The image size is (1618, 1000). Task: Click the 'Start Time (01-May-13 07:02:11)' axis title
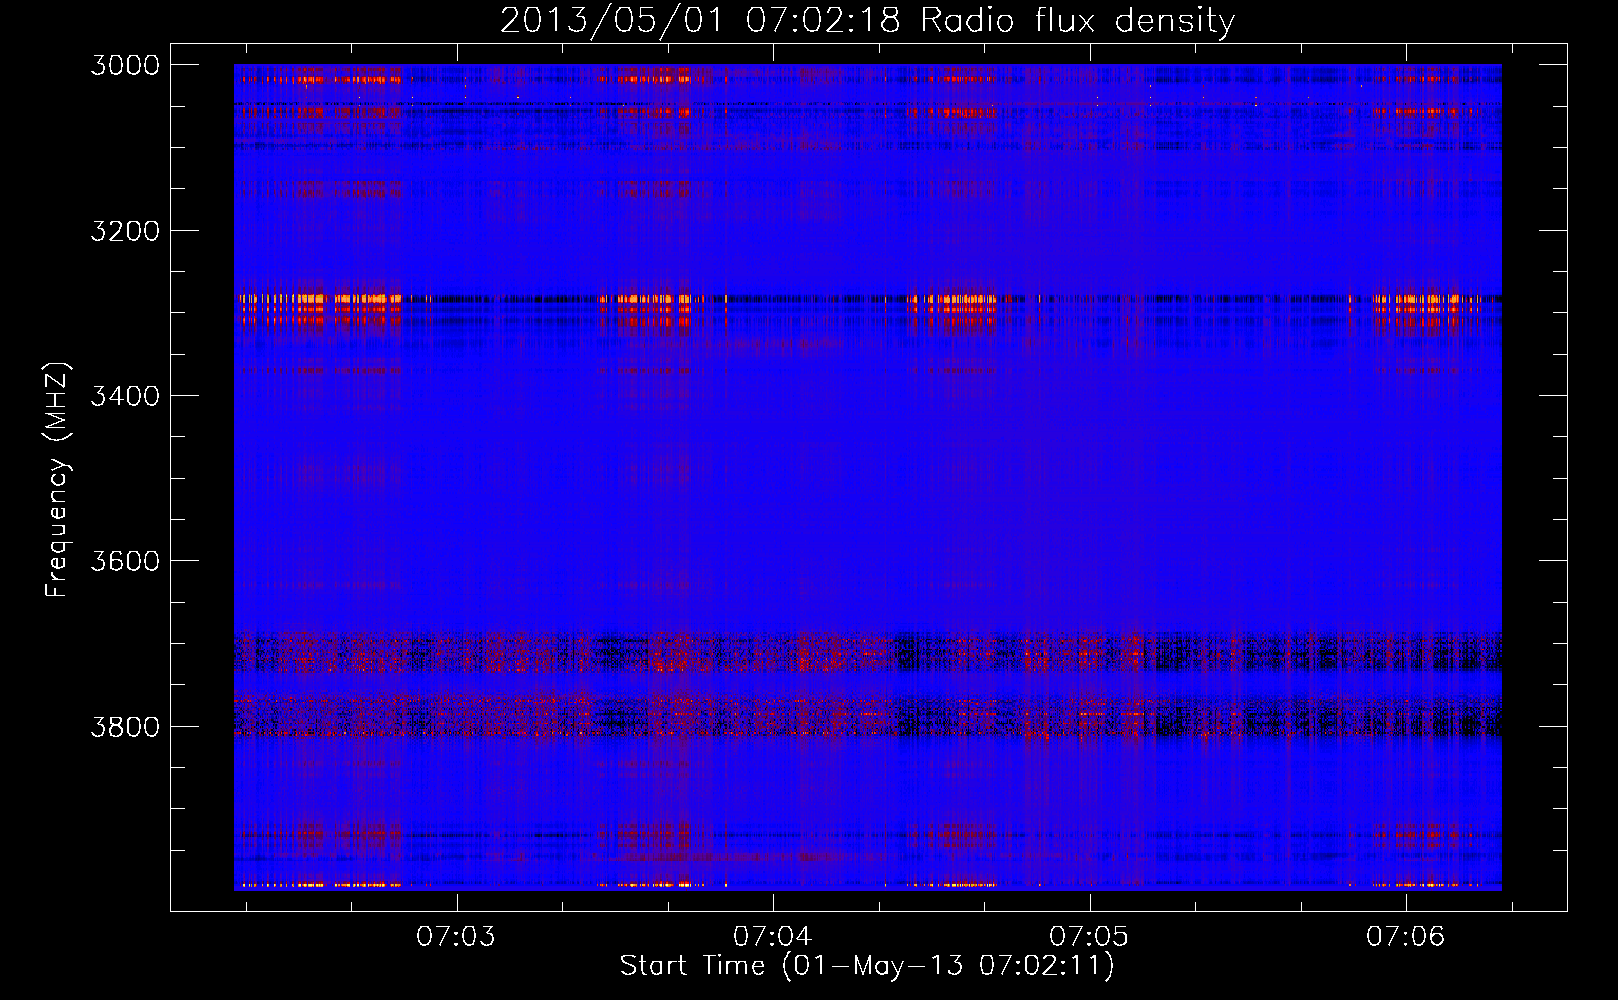pos(867,966)
